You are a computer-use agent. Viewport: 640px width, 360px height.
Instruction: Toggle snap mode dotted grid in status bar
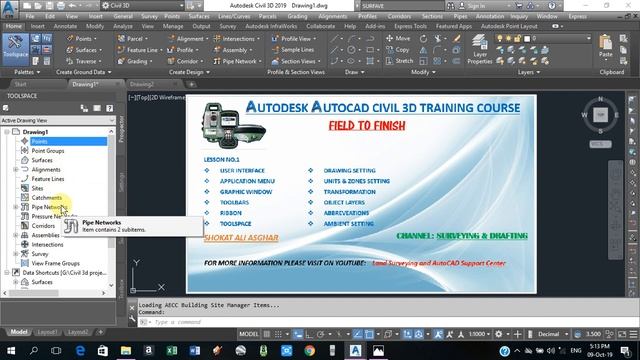coord(278,334)
